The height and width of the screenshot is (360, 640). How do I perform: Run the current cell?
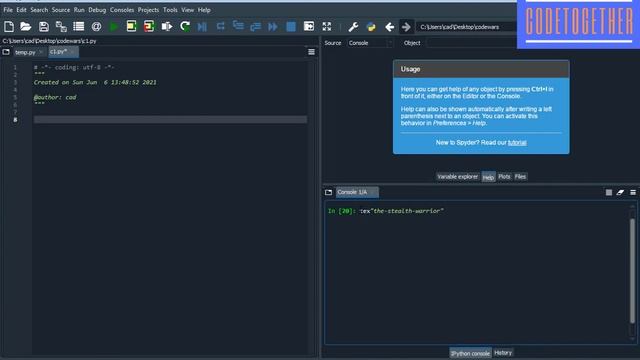coord(131,27)
